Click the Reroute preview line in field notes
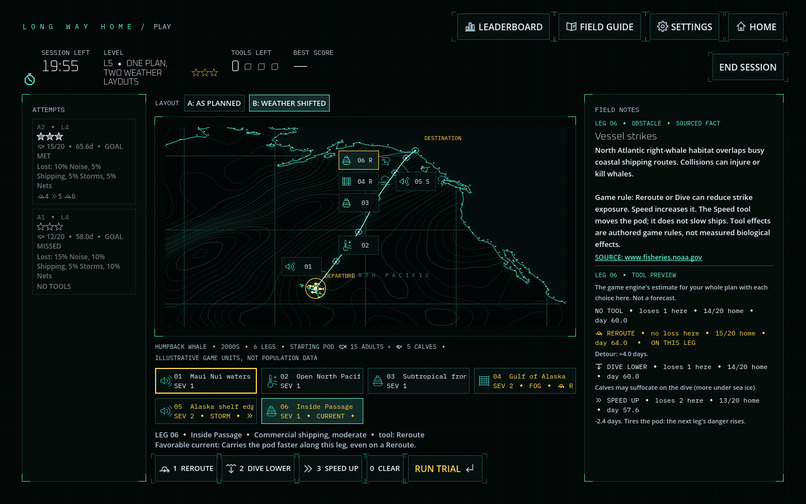 click(681, 338)
